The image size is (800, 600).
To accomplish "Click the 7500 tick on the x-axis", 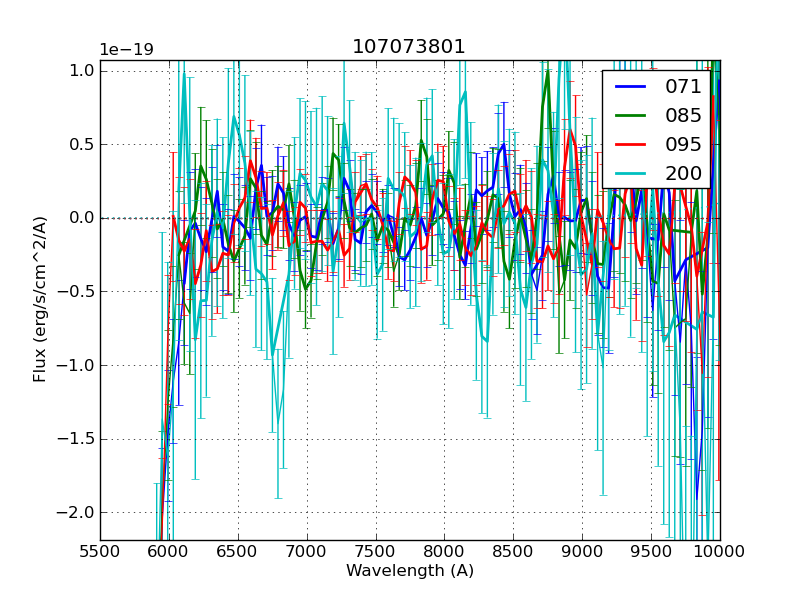I will pos(375,550).
